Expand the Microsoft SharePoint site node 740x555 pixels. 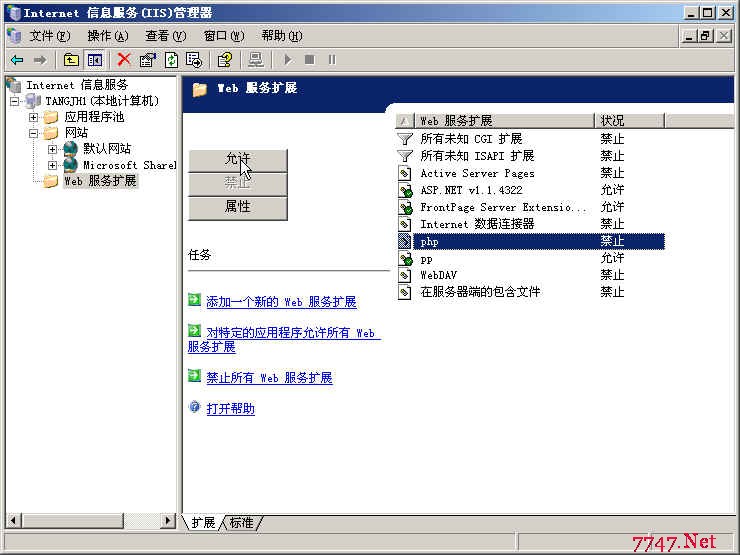pos(52,165)
